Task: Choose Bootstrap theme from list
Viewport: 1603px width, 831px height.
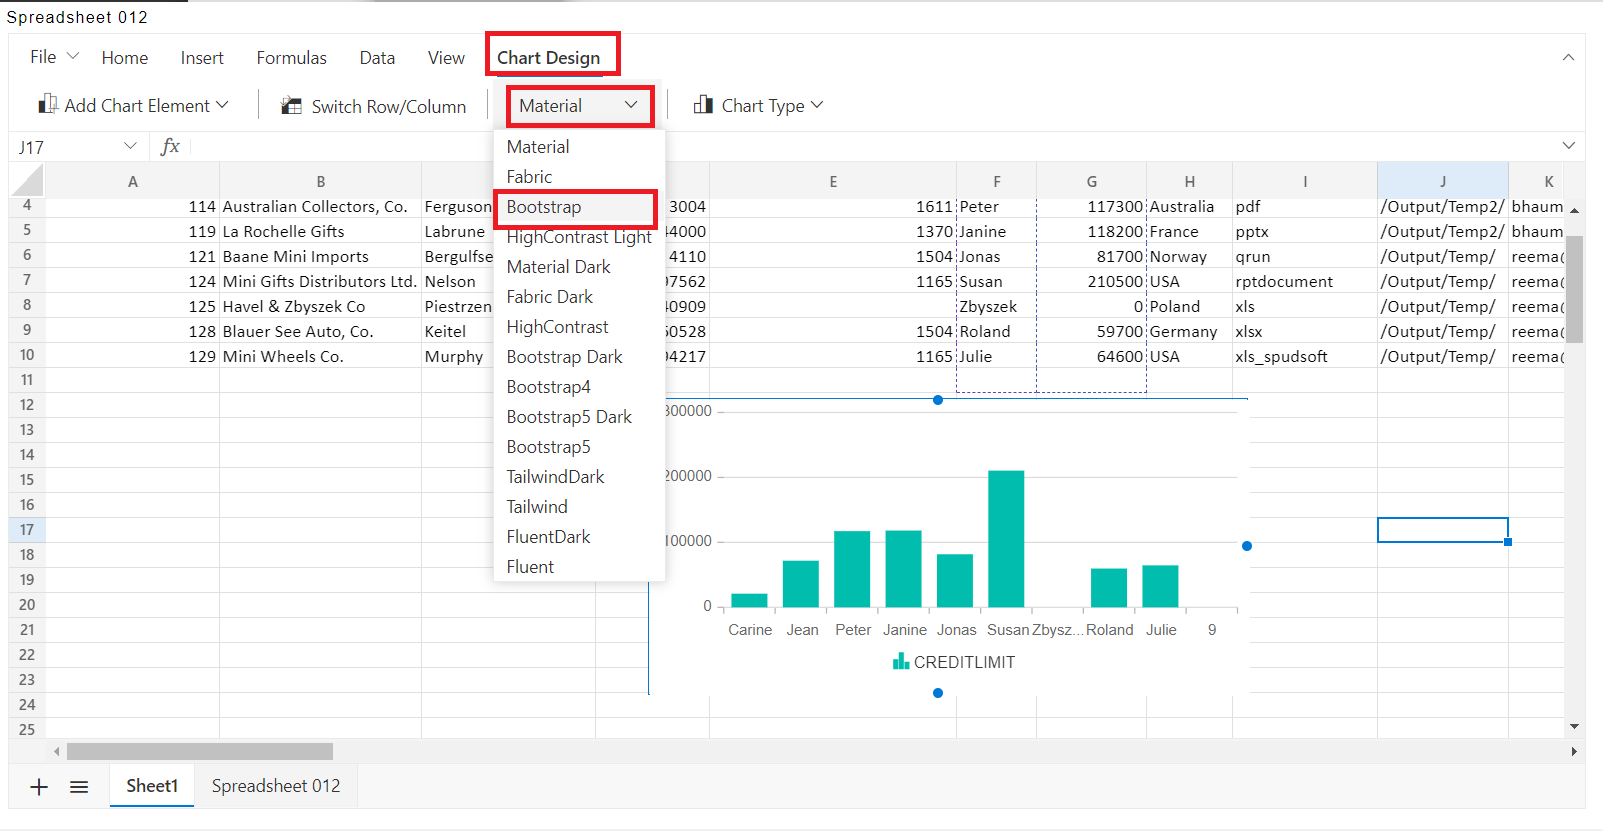Action: [579, 207]
